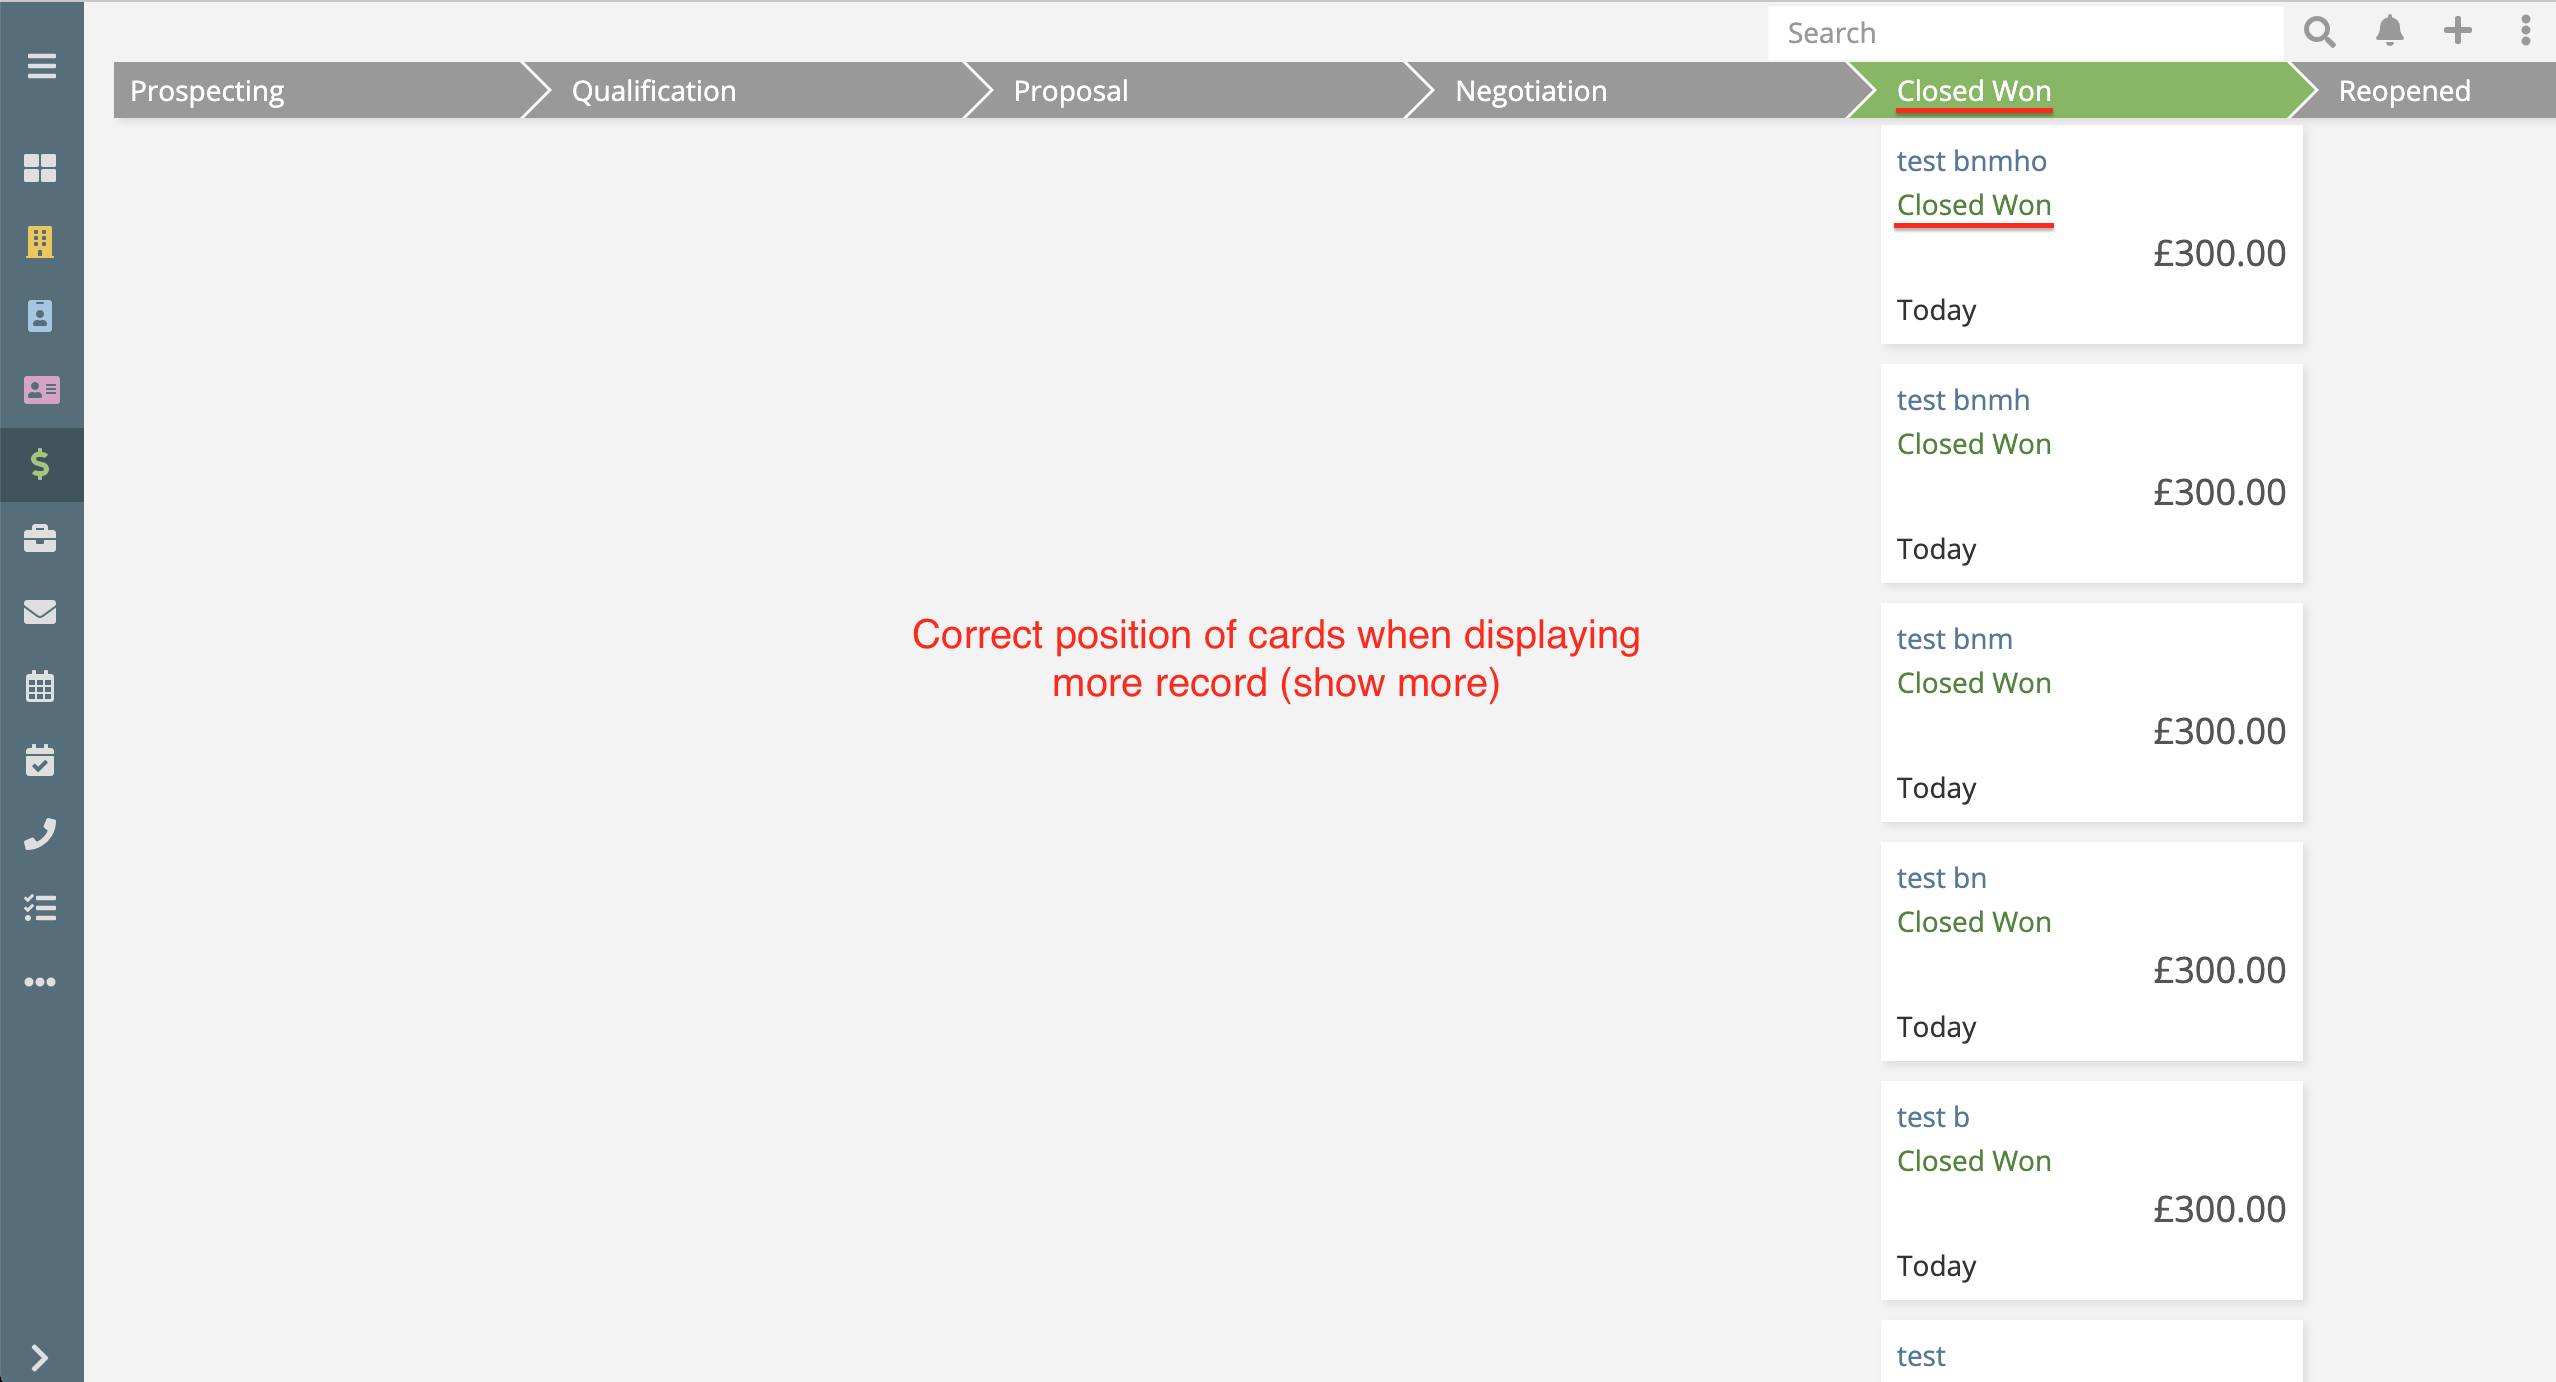The image size is (2556, 1382).
Task: Switch to the Prospecting stage
Action: (x=206, y=90)
